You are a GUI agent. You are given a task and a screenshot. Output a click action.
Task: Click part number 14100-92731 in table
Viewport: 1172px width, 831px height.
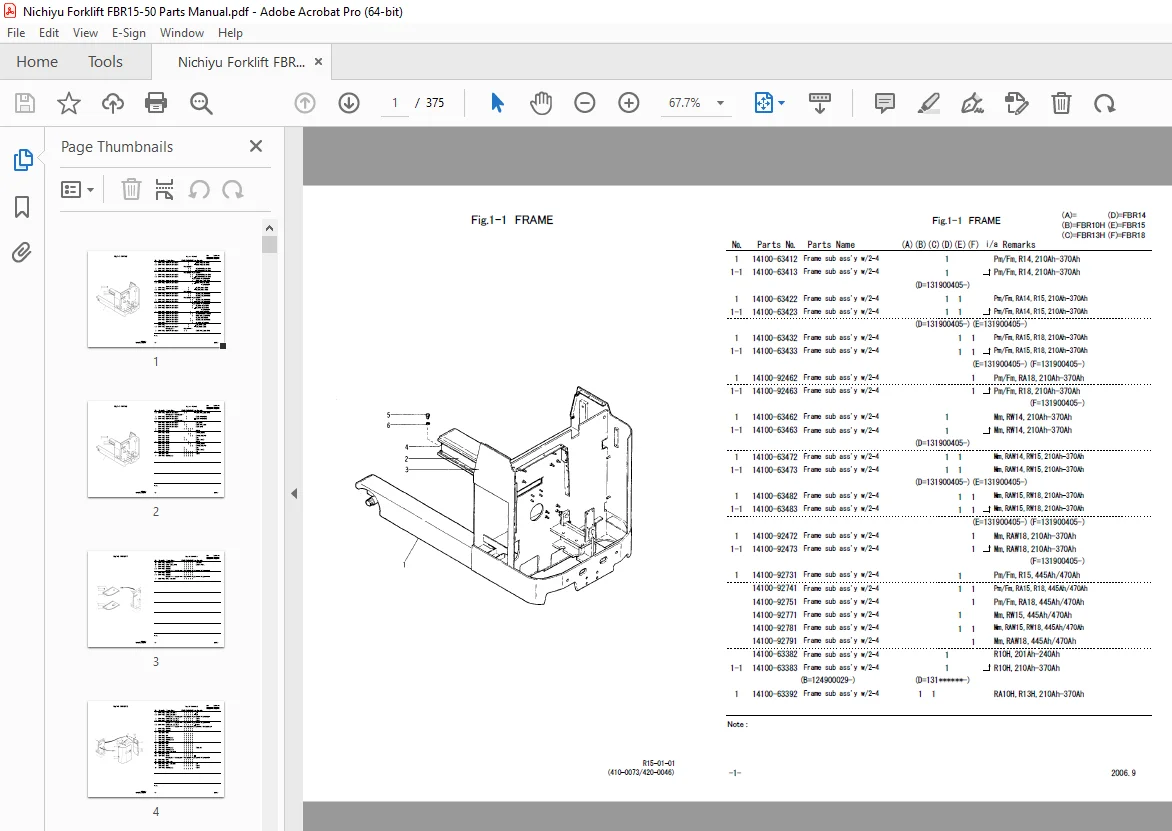(774, 575)
